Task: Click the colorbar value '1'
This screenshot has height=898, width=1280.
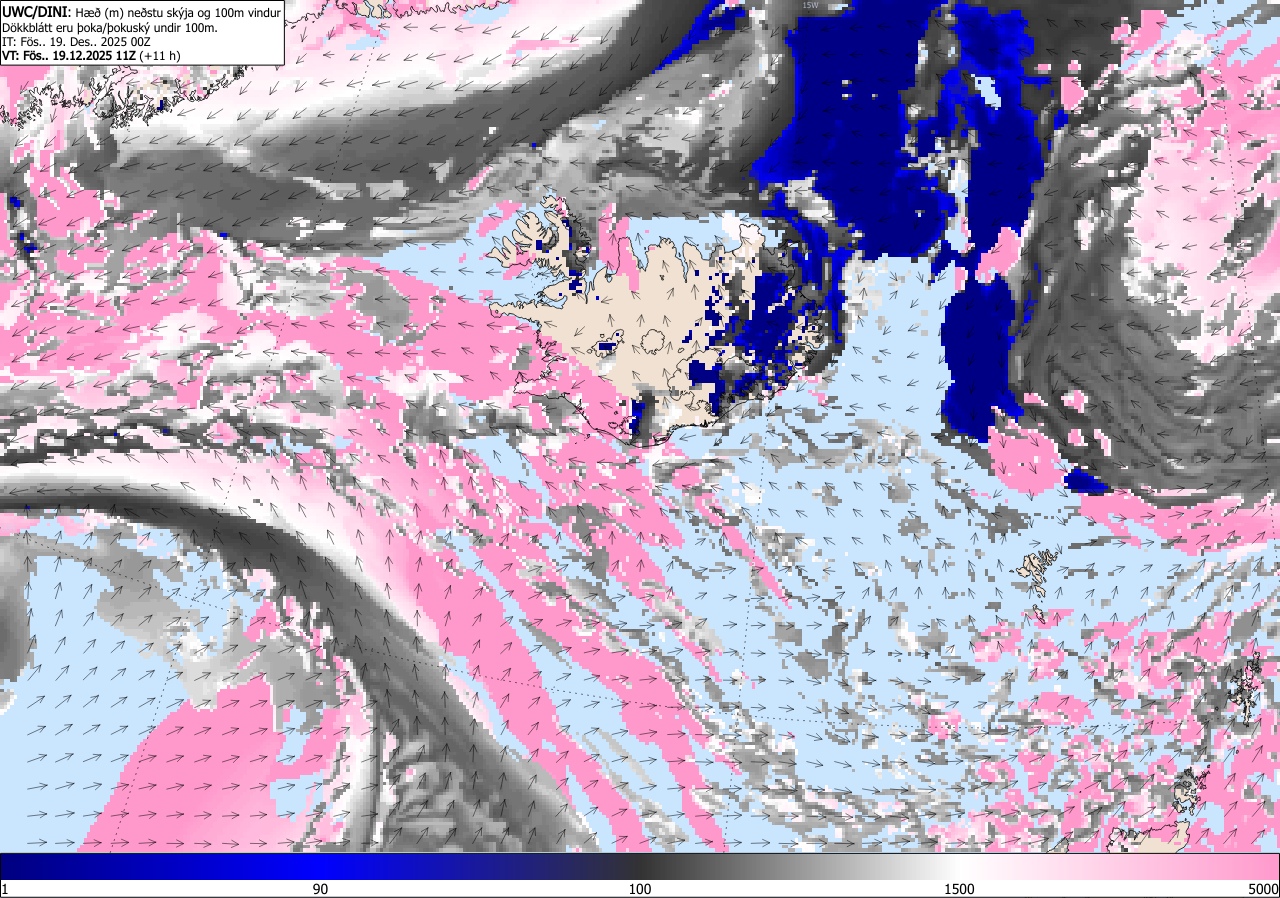Action: tap(5, 889)
